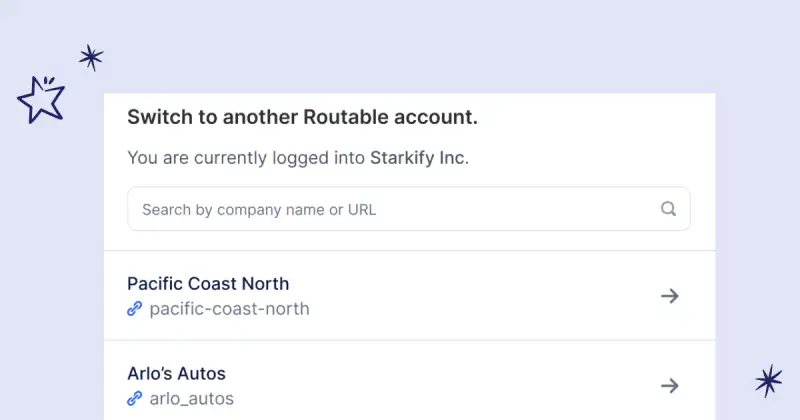Screen dimensions: 800x420
Task: Click divider between Pacific Coast North and Arlo's Autos
Action: pos(409,340)
